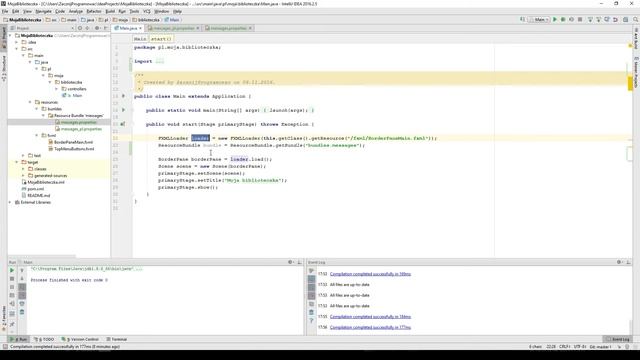This screenshot has height=360, width=640.
Task: Switch to the Main.java editor tab
Action: pos(128,28)
